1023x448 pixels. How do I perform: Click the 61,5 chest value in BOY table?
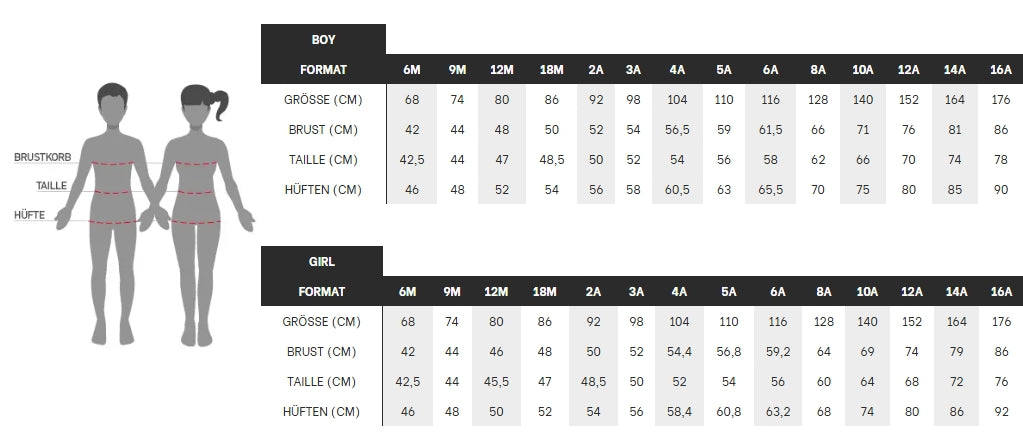coord(770,130)
